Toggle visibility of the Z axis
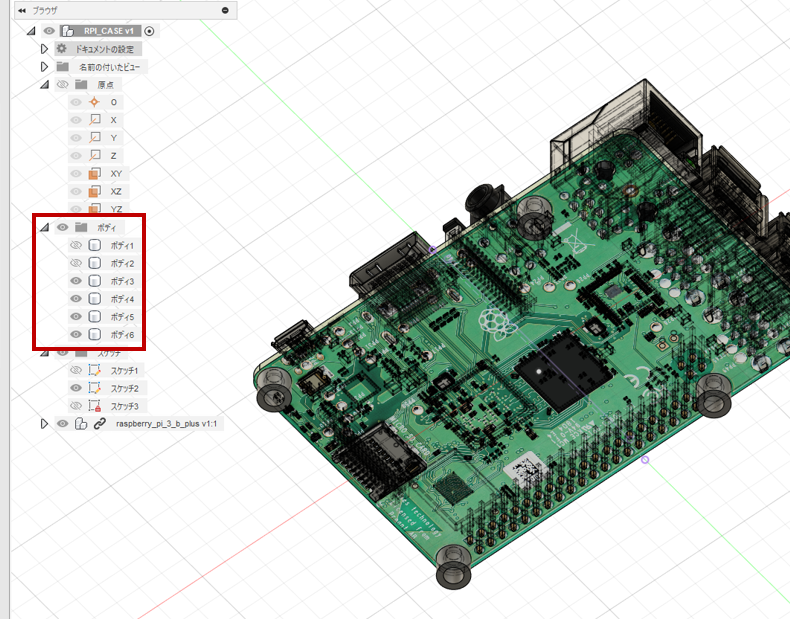The height and width of the screenshot is (619, 790). click(76, 156)
